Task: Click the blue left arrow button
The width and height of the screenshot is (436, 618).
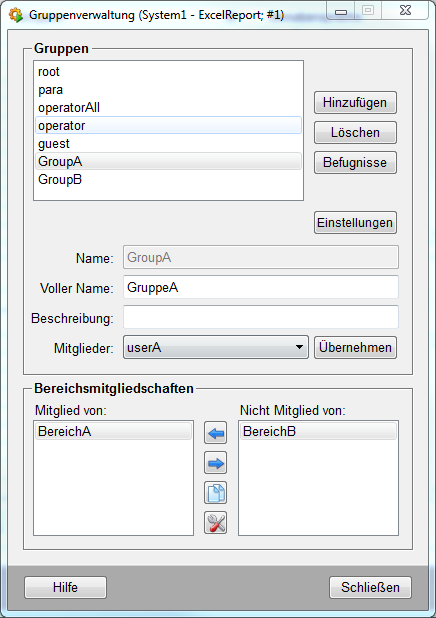Action: pos(215,433)
